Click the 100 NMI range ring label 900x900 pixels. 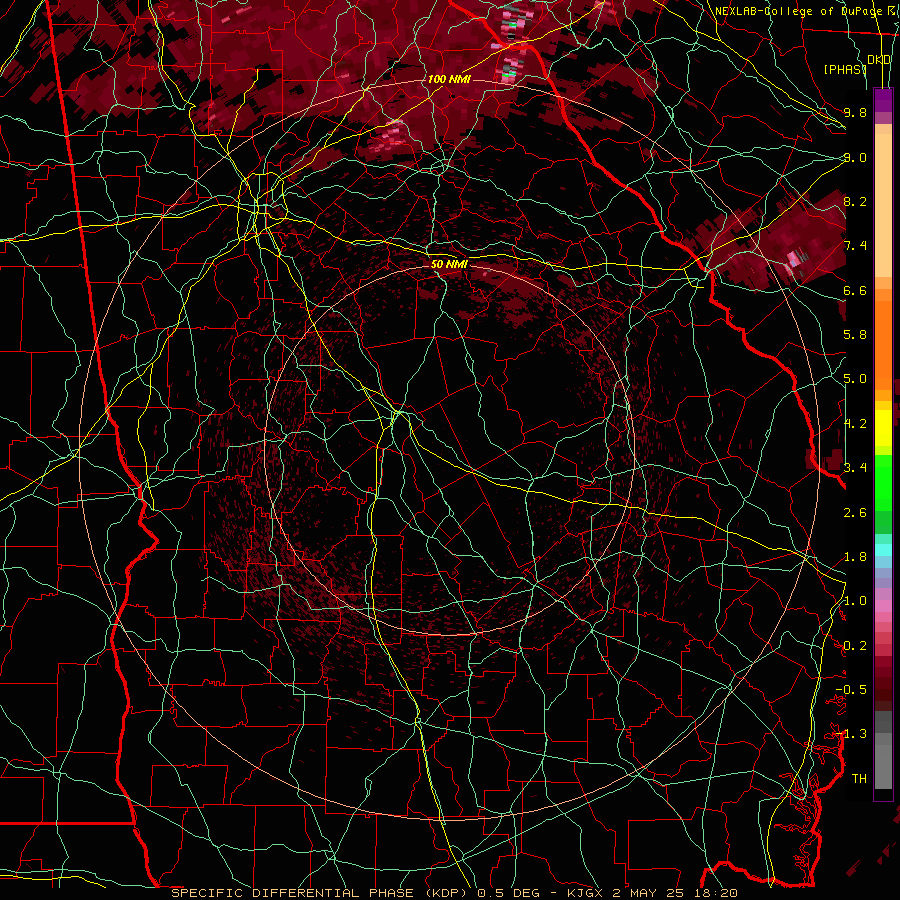coord(449,79)
